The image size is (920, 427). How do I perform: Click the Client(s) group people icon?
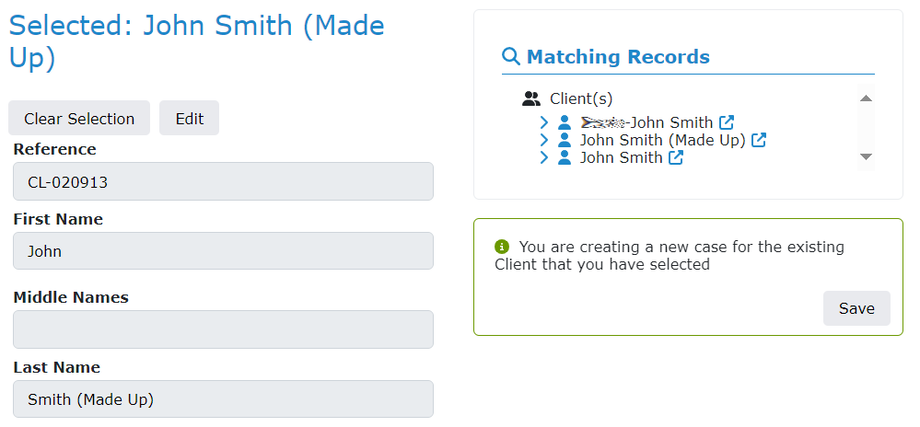531,99
